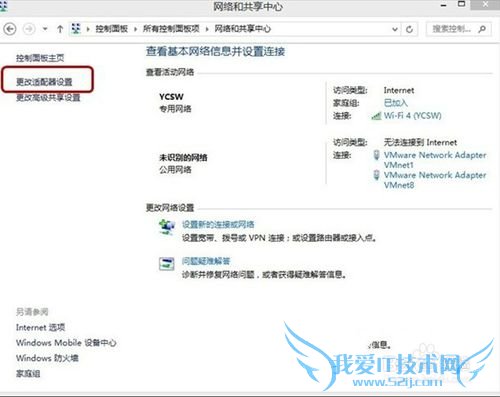Open the address bar history dropdown
Viewport: 500px width, 397px height.
[395, 29]
